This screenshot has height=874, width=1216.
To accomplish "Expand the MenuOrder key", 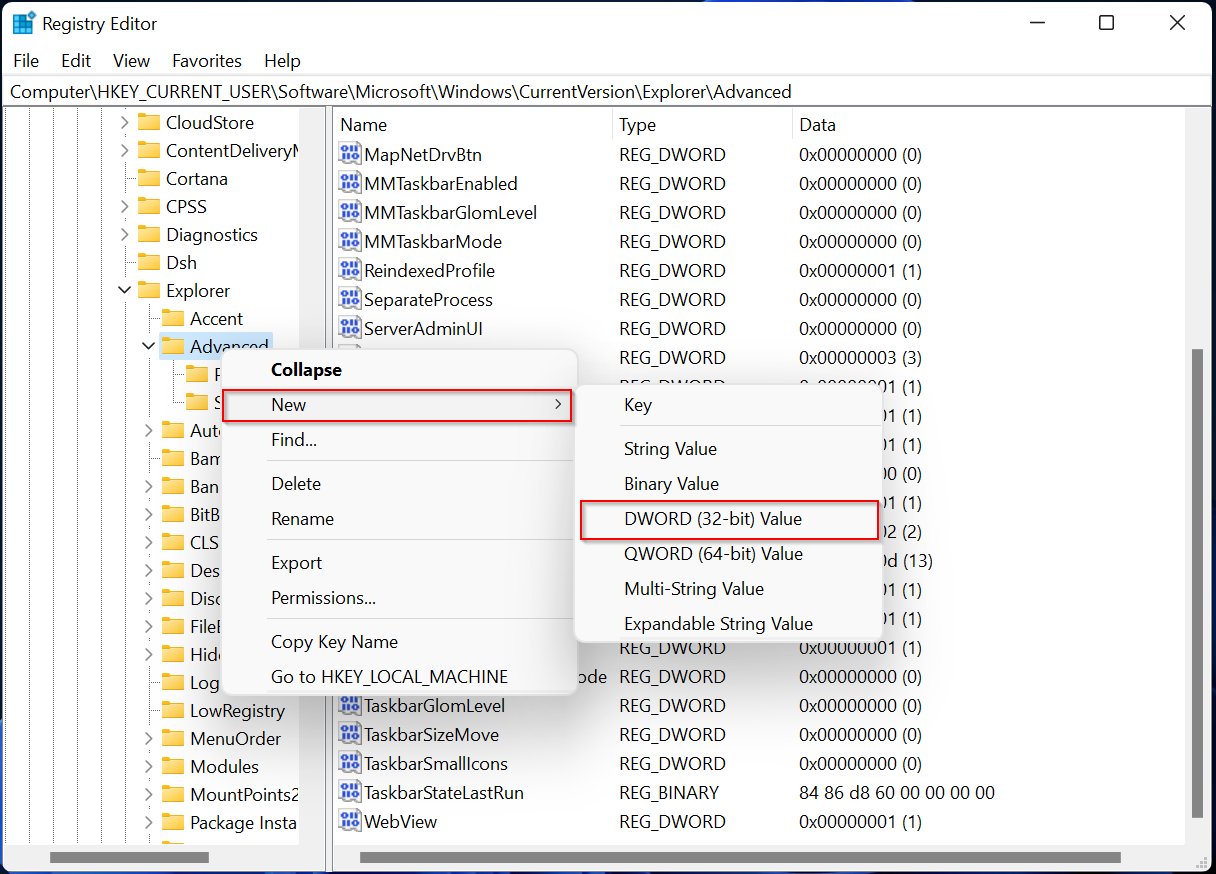I will pos(148,738).
